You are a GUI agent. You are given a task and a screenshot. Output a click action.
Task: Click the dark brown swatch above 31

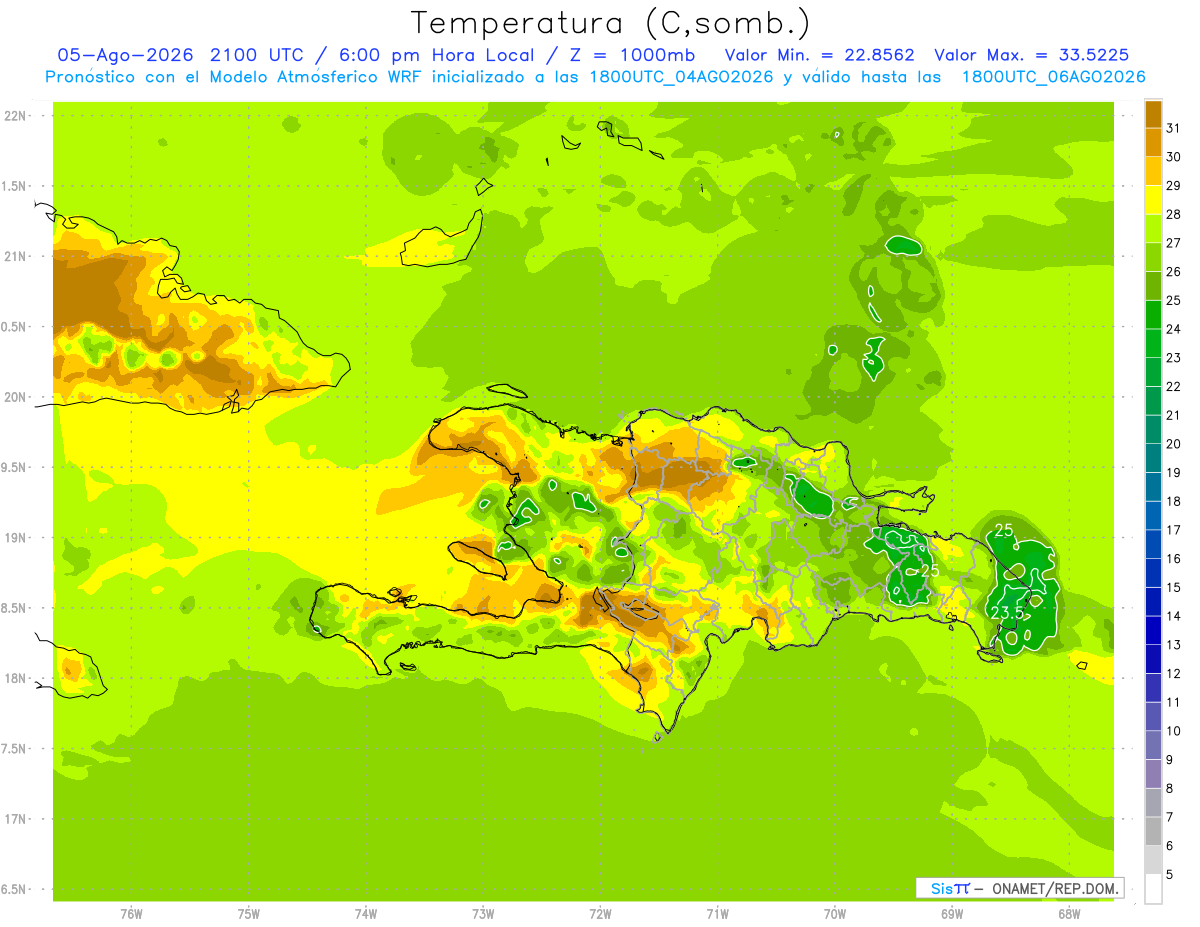coord(1153,114)
